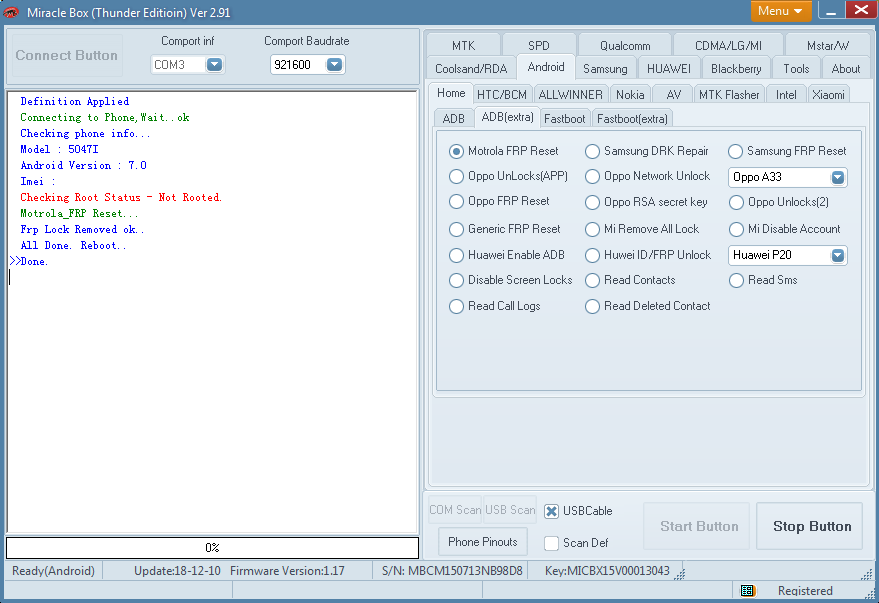Select Read Sms radio option
879x603 pixels.
coord(736,280)
